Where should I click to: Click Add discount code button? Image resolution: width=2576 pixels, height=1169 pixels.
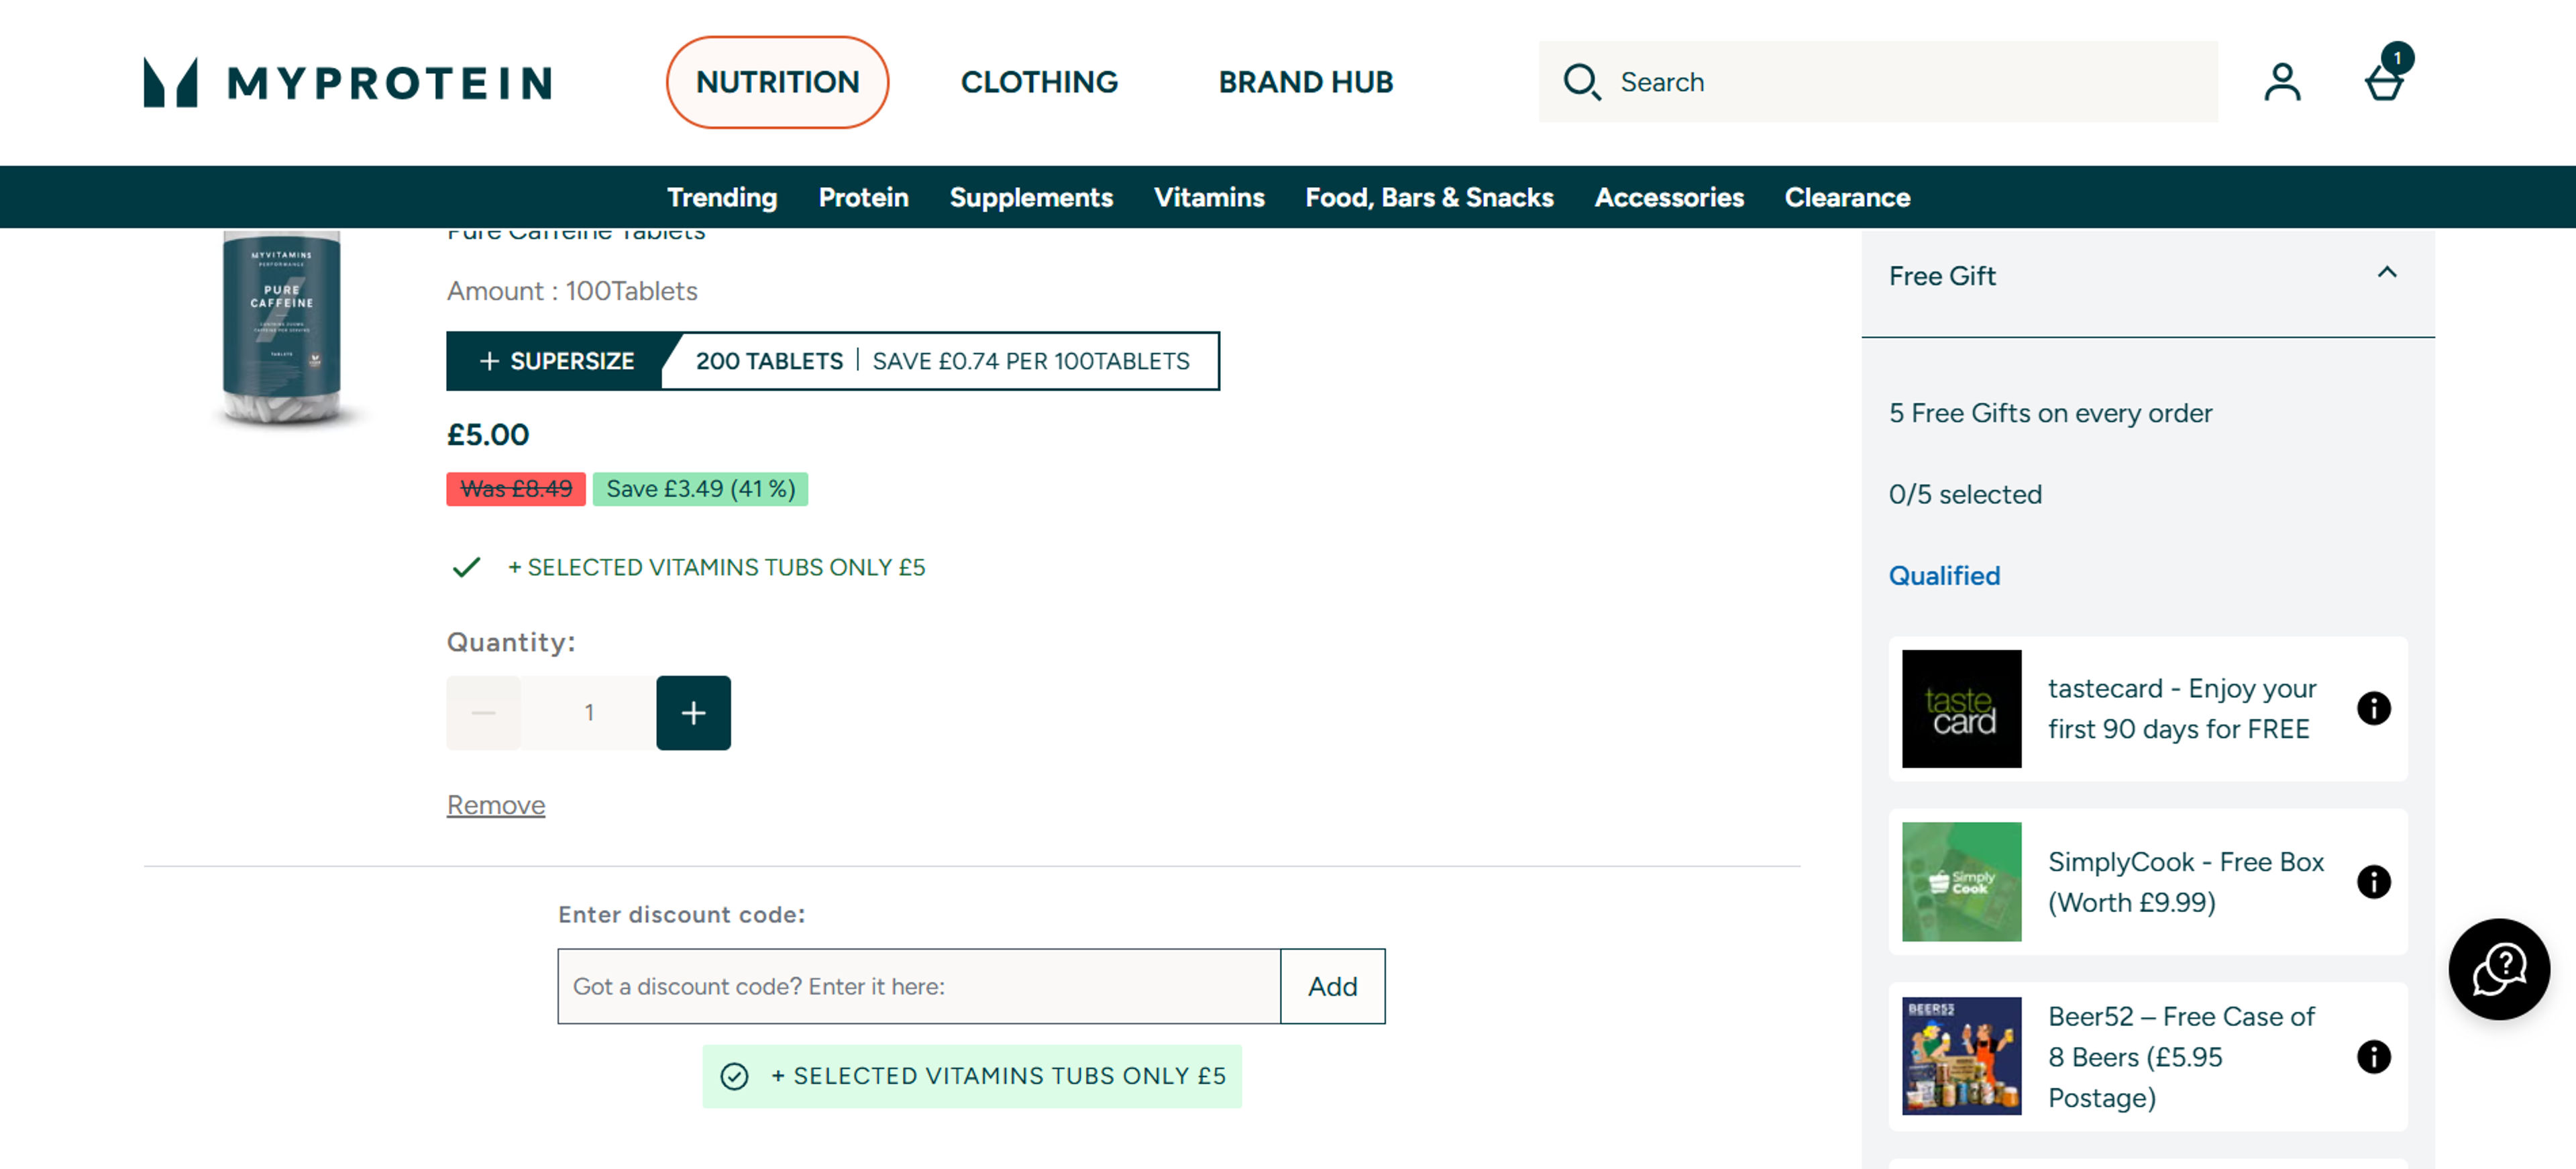pyautogui.click(x=1333, y=985)
